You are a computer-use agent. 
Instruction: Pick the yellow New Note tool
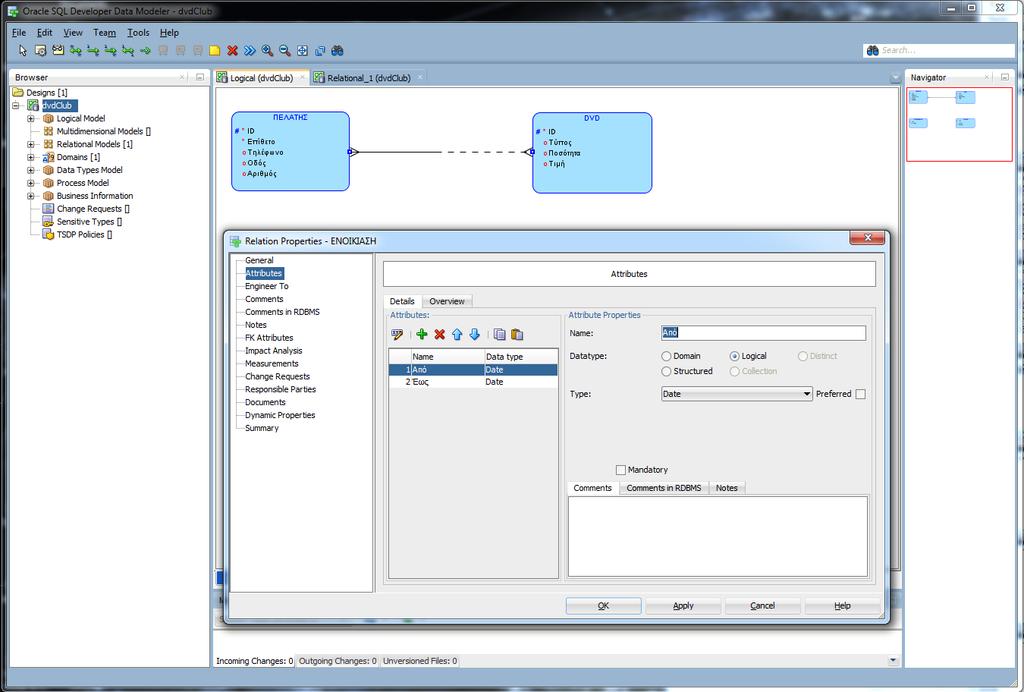click(215, 50)
